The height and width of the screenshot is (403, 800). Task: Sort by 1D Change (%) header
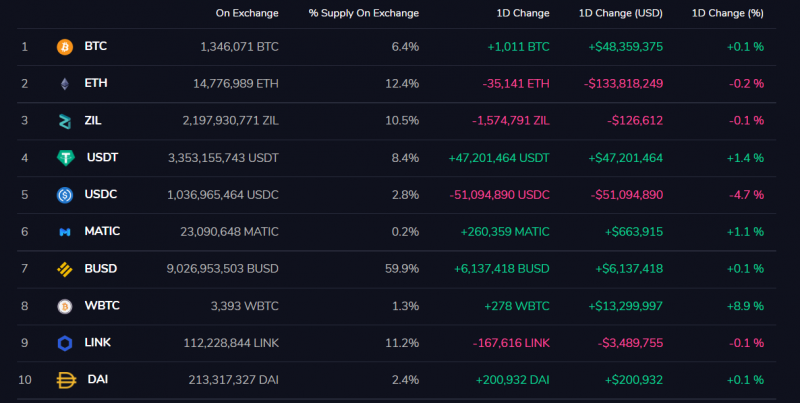point(727,14)
